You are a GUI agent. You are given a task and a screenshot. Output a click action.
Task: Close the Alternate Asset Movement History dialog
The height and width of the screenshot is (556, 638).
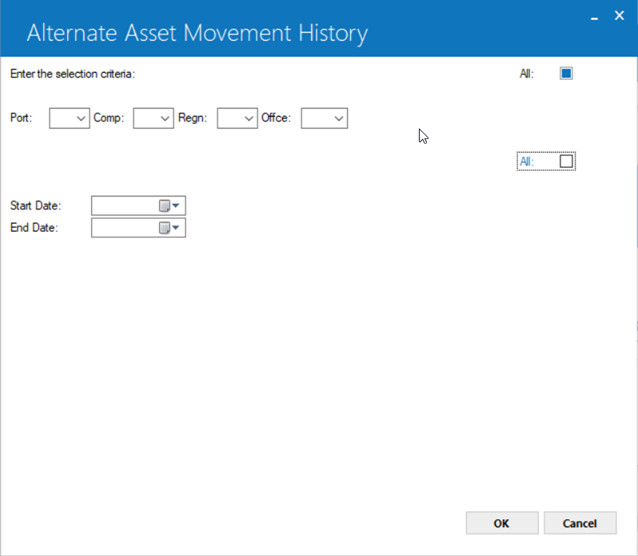(619, 15)
